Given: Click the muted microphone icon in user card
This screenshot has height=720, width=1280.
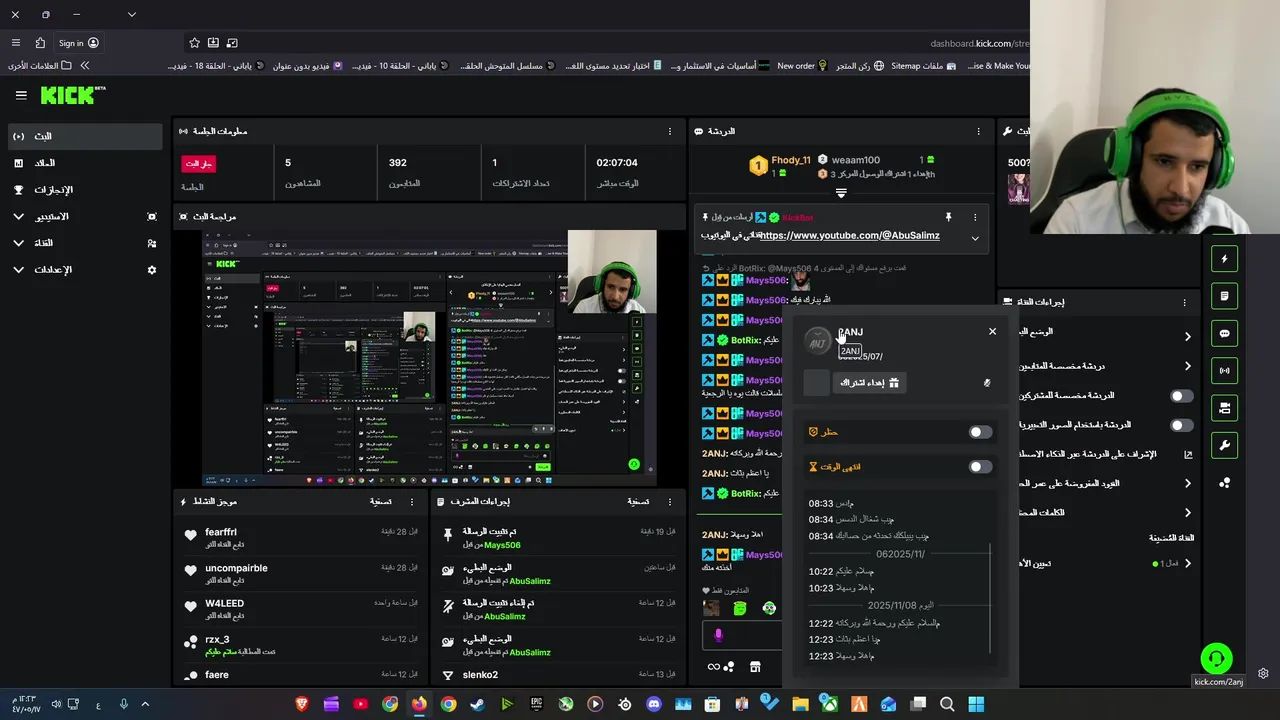Looking at the screenshot, I should [986, 382].
